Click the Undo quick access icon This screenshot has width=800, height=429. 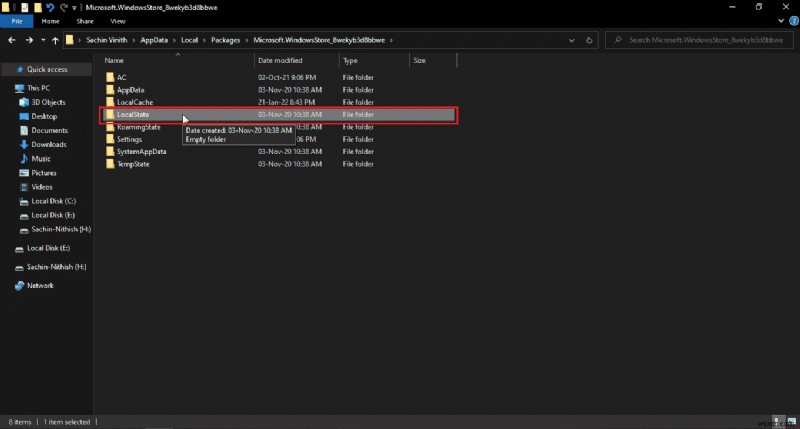pyautogui.click(x=50, y=7)
